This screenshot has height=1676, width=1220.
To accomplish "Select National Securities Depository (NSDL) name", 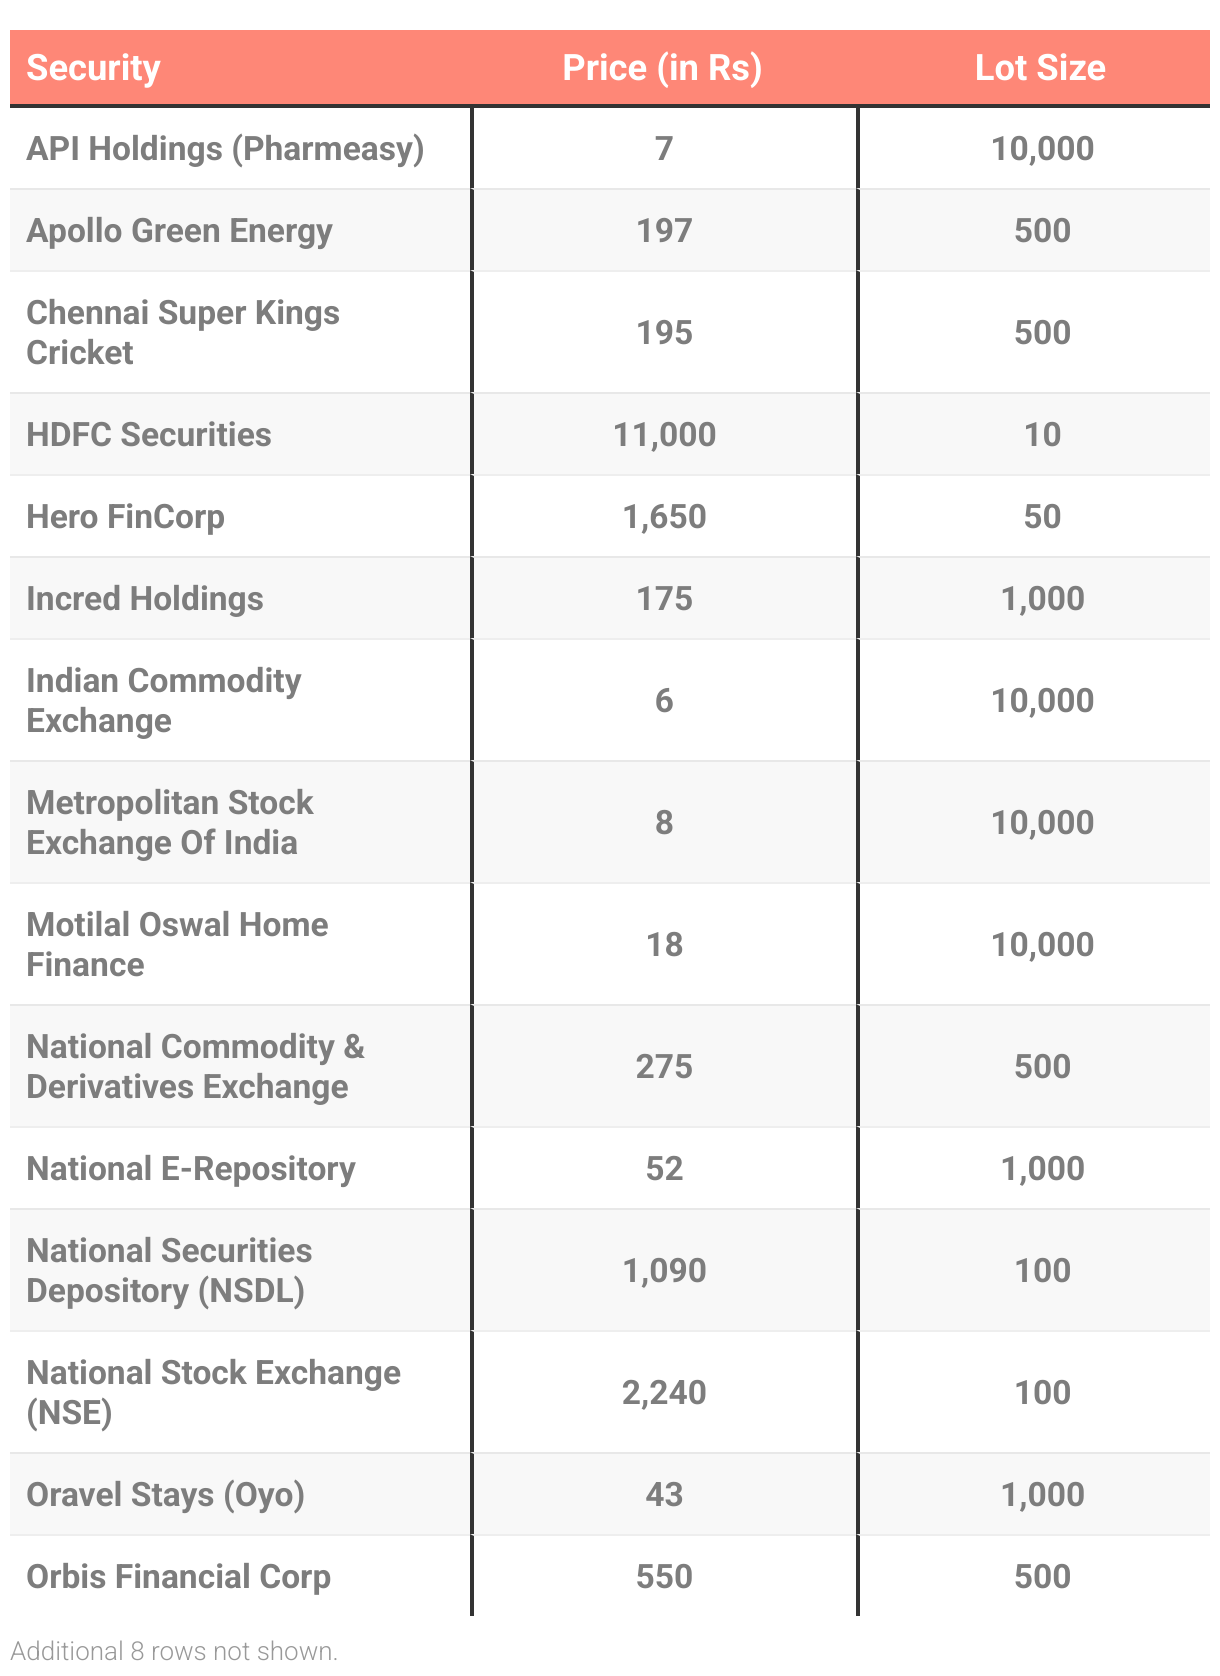I will coord(169,1270).
